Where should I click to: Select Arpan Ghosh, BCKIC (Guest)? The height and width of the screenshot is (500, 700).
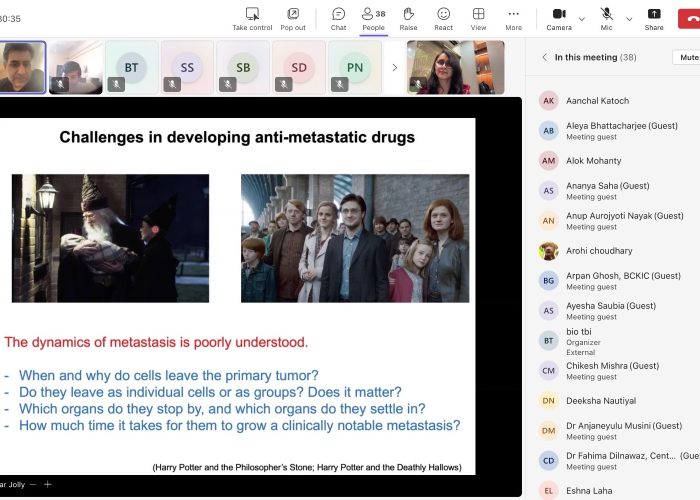click(617, 280)
